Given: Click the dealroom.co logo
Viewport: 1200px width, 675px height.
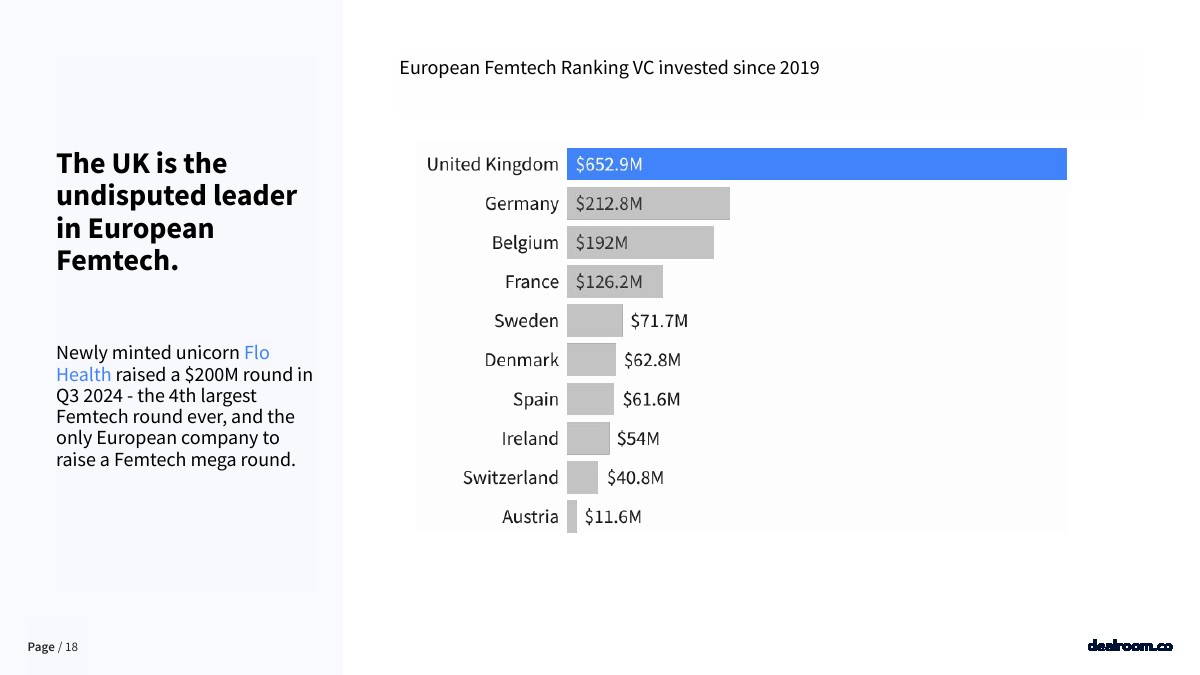Looking at the screenshot, I should coord(1129,646).
